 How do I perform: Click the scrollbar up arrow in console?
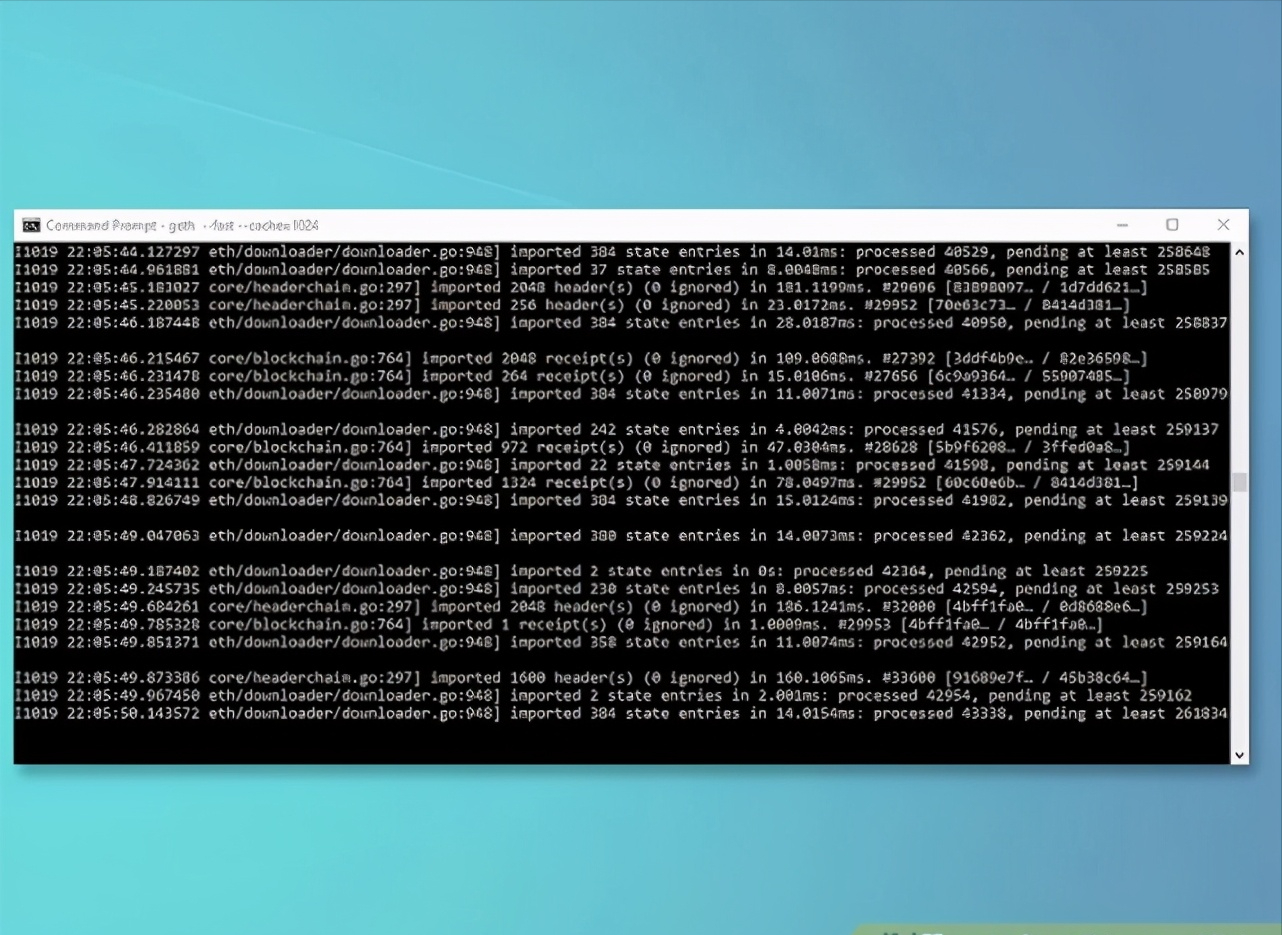1240,252
